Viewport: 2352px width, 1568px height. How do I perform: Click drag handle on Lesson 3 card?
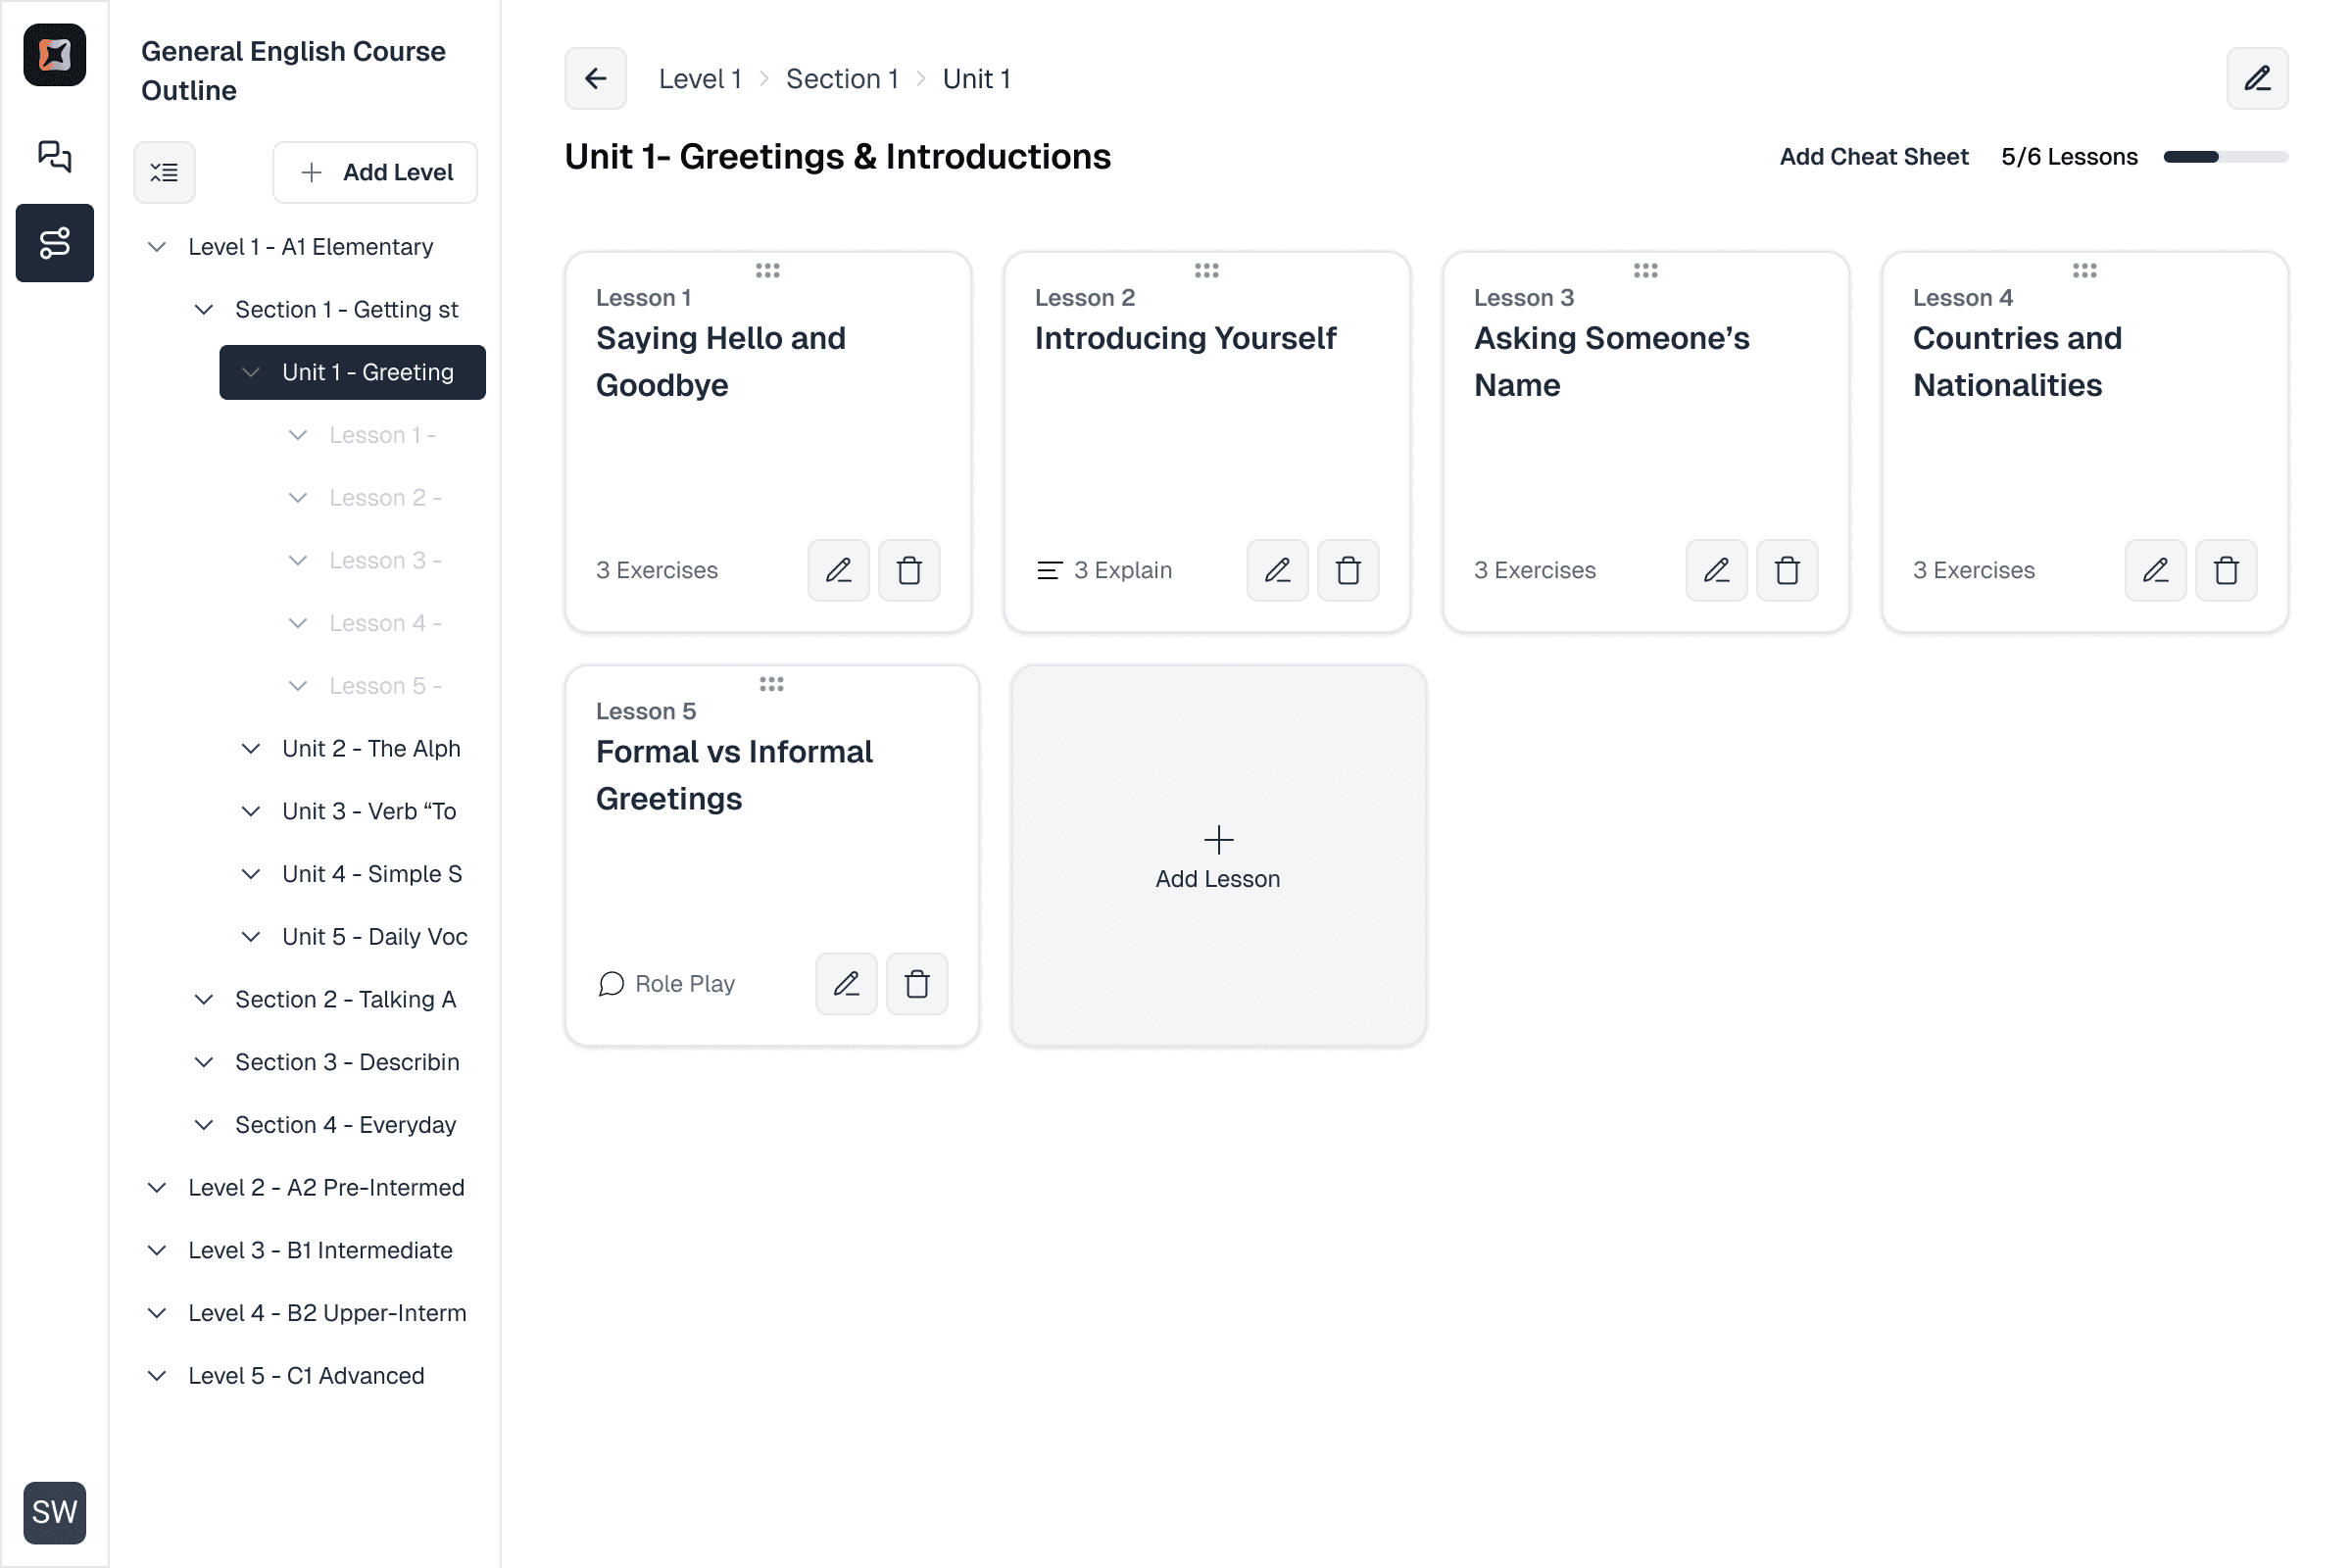point(1645,270)
